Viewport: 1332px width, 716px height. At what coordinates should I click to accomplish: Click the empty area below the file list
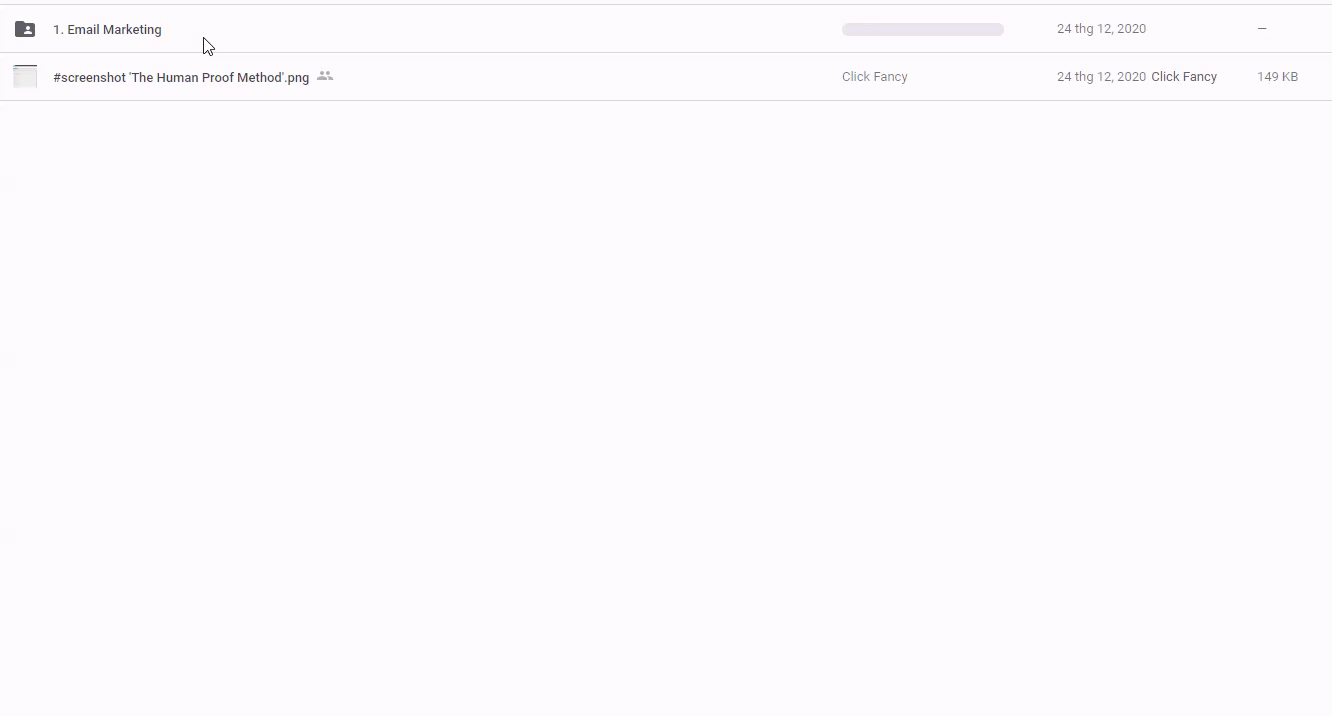click(x=666, y=400)
